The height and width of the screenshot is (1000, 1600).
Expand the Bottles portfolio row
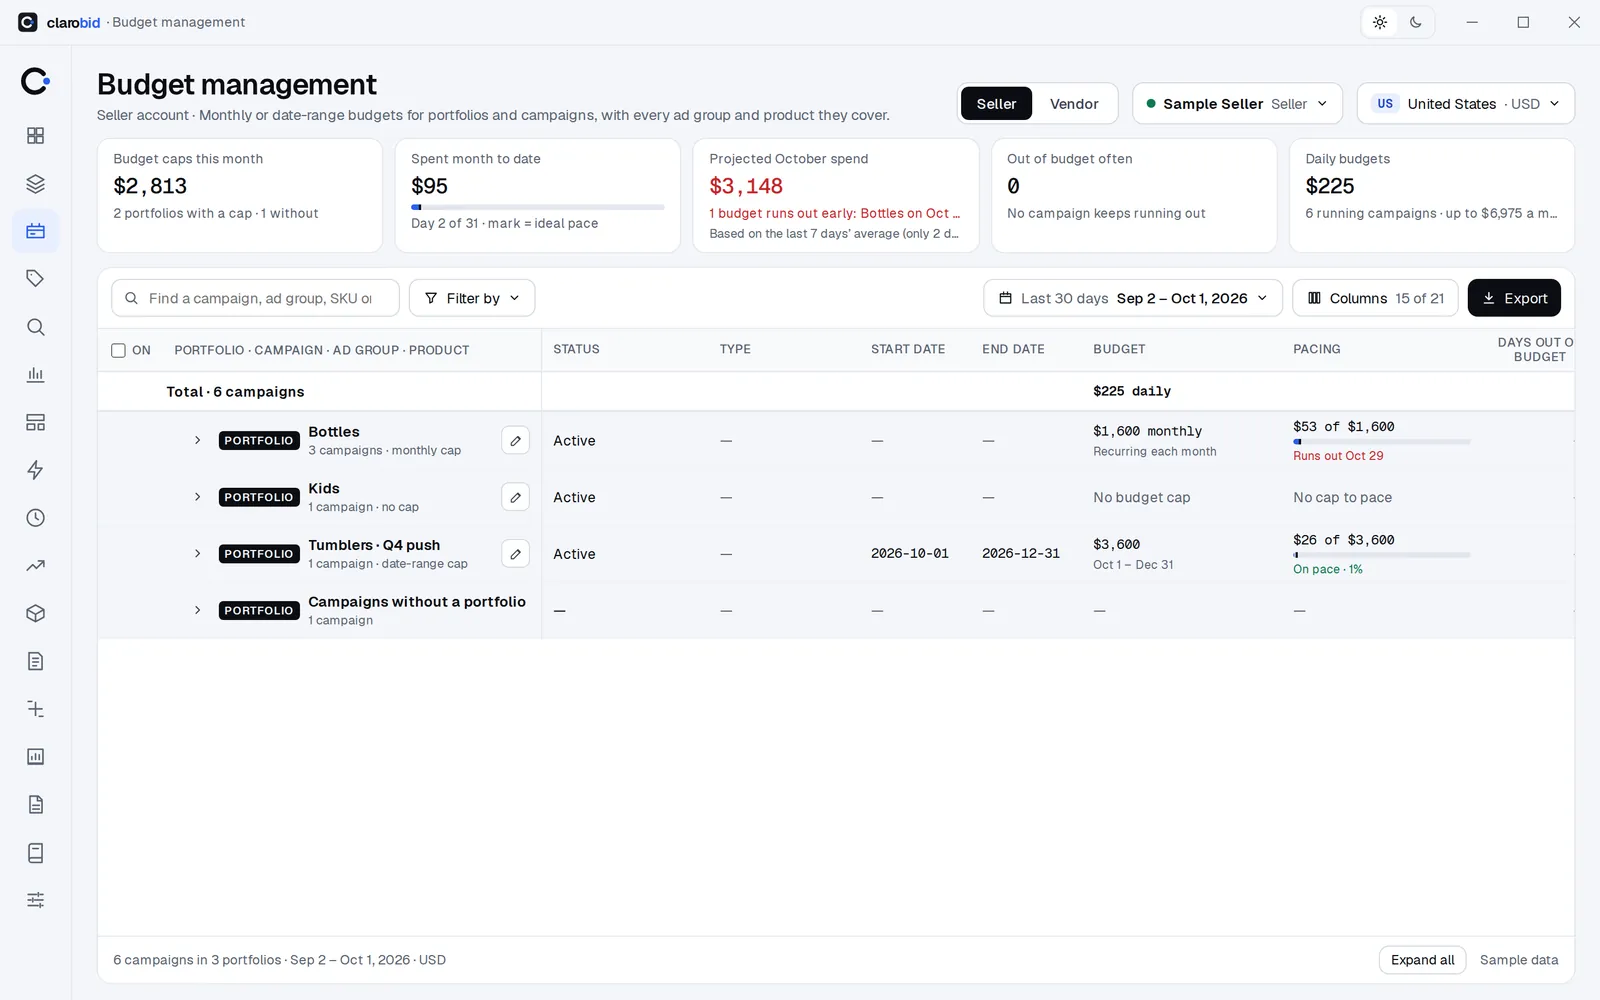pos(197,440)
